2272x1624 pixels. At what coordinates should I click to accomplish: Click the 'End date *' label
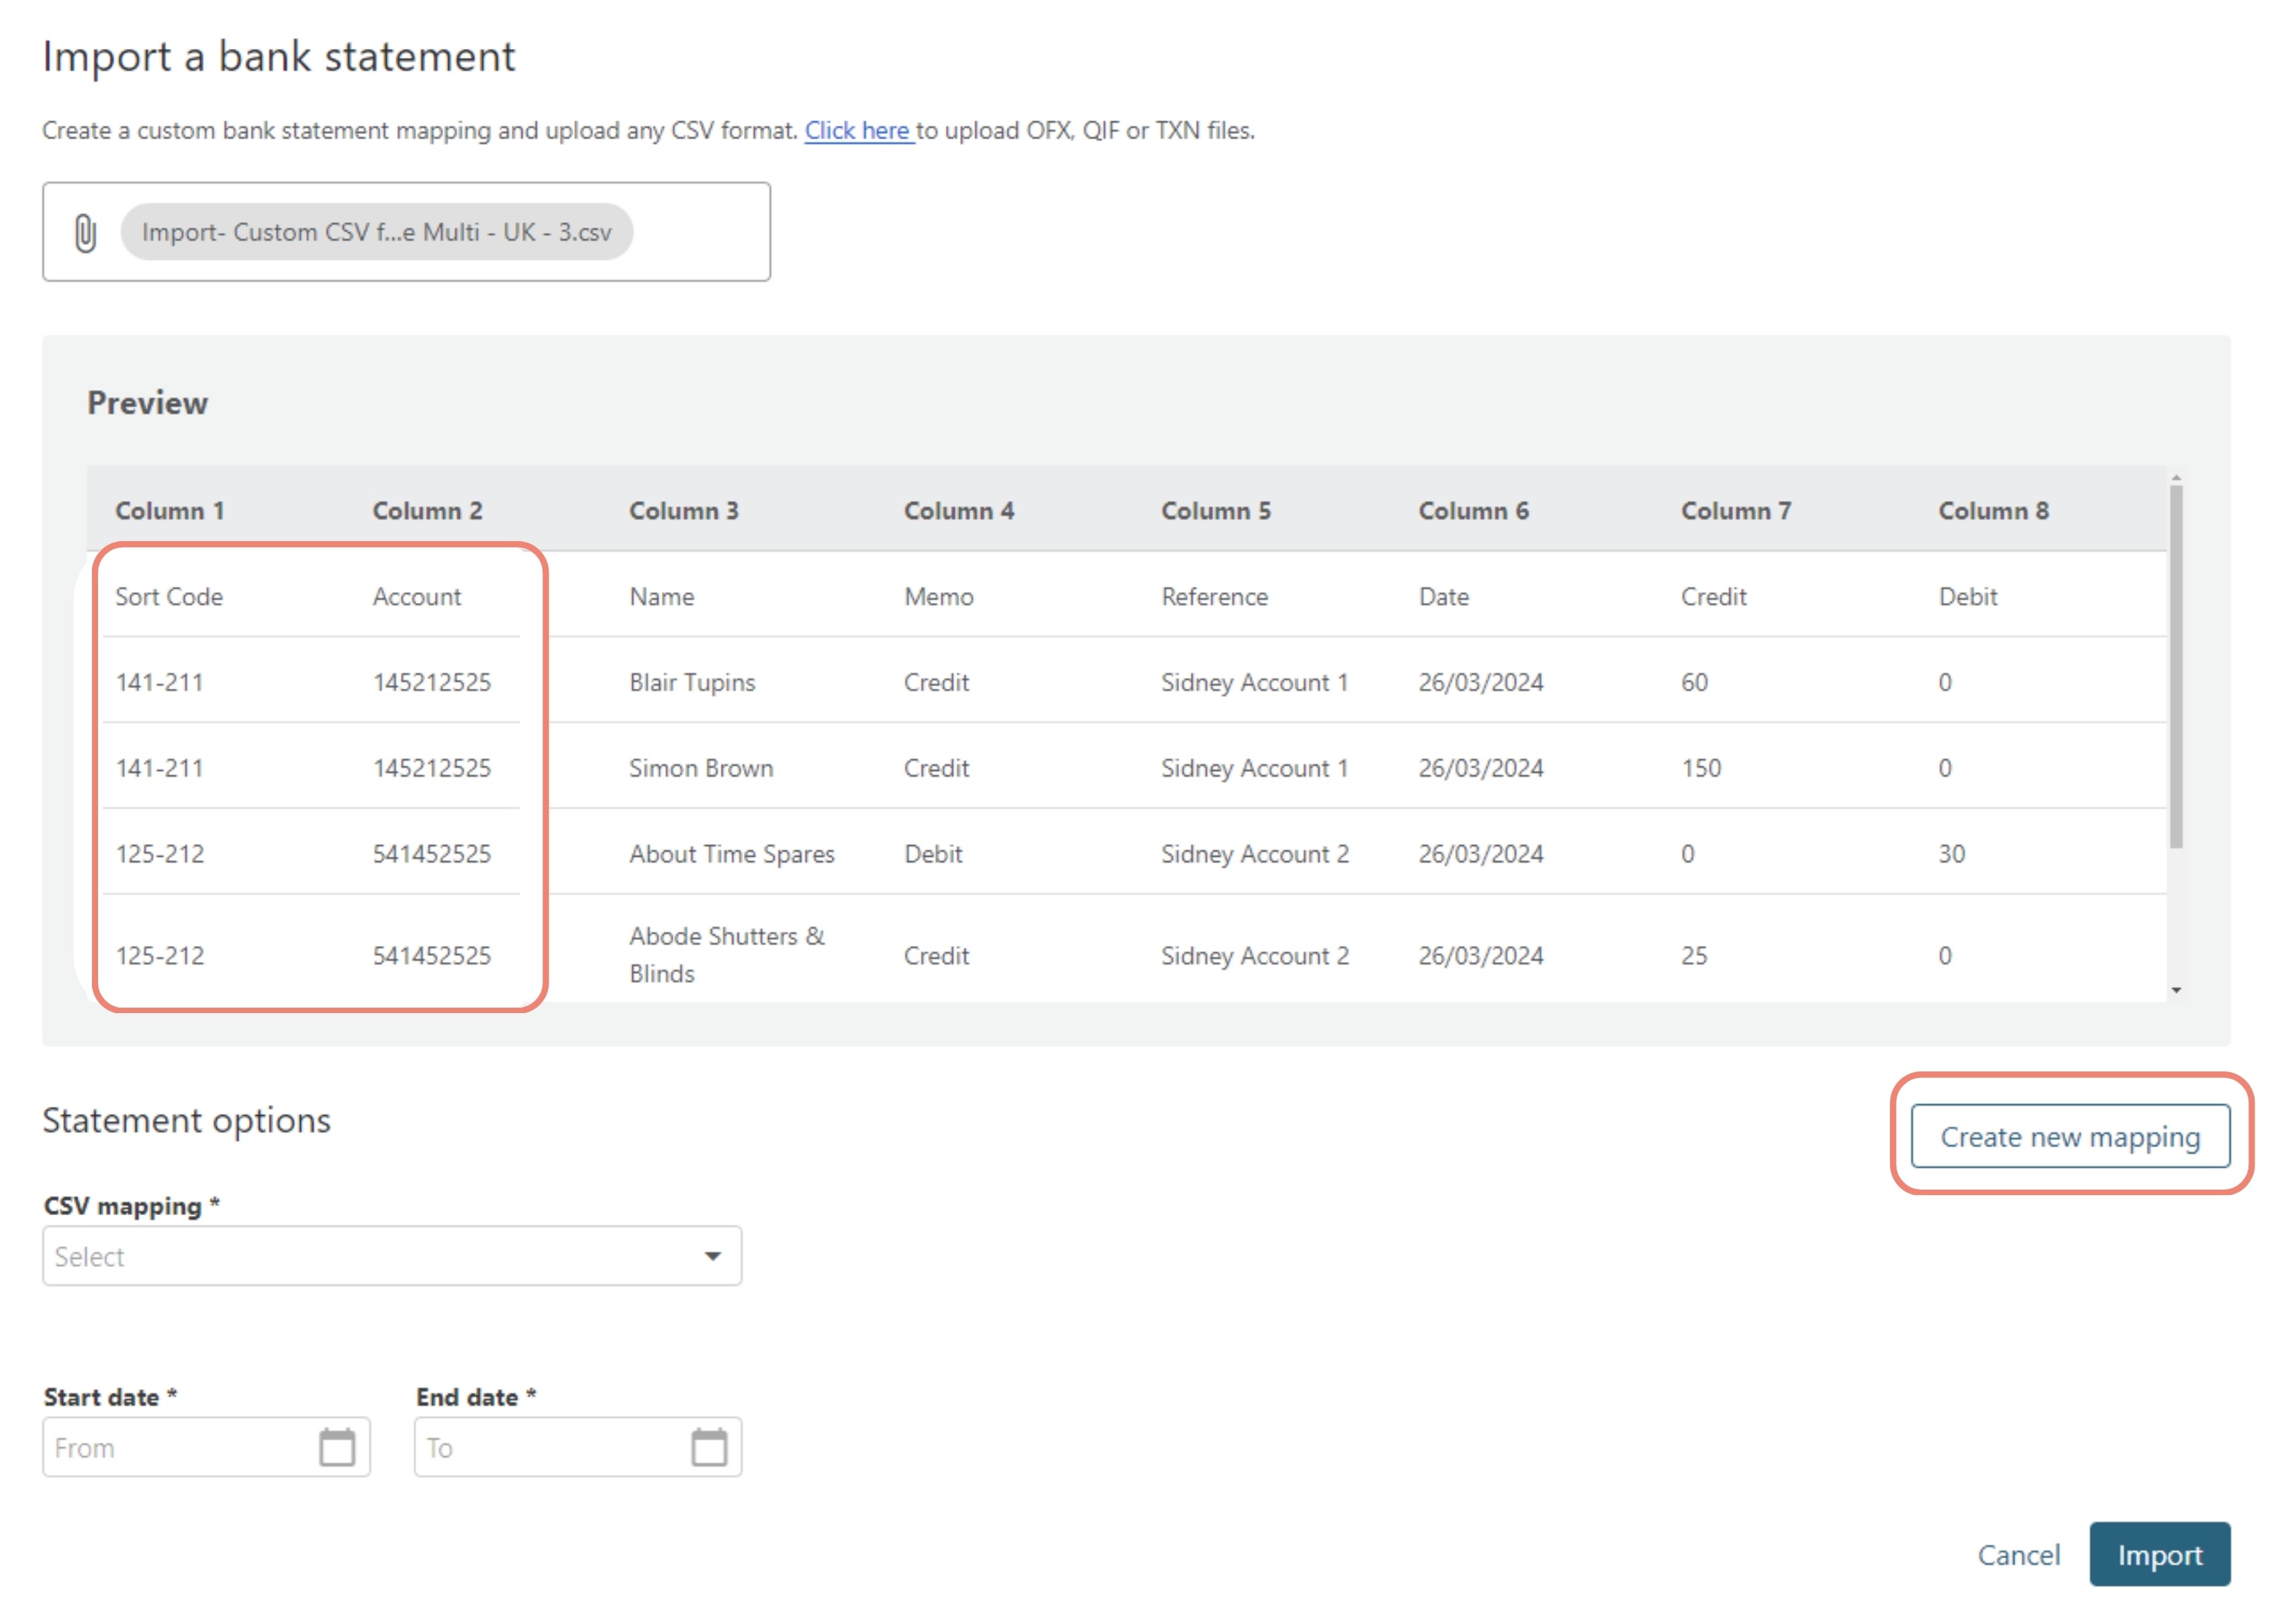click(x=476, y=1397)
